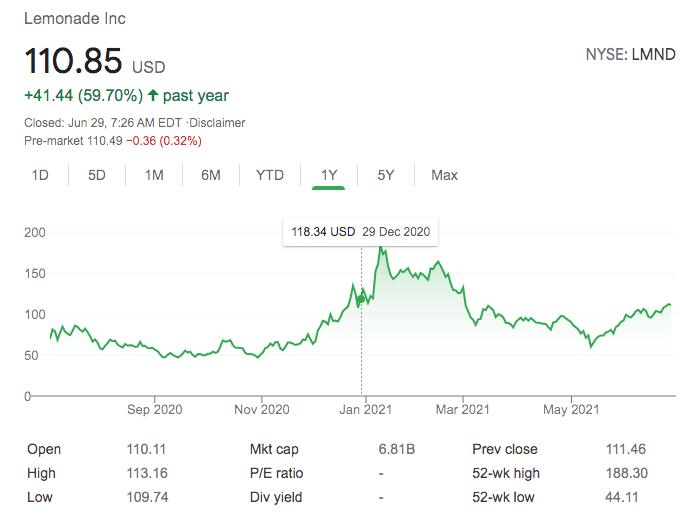
Task: Click the 1Y range tab
Action: [x=329, y=175]
